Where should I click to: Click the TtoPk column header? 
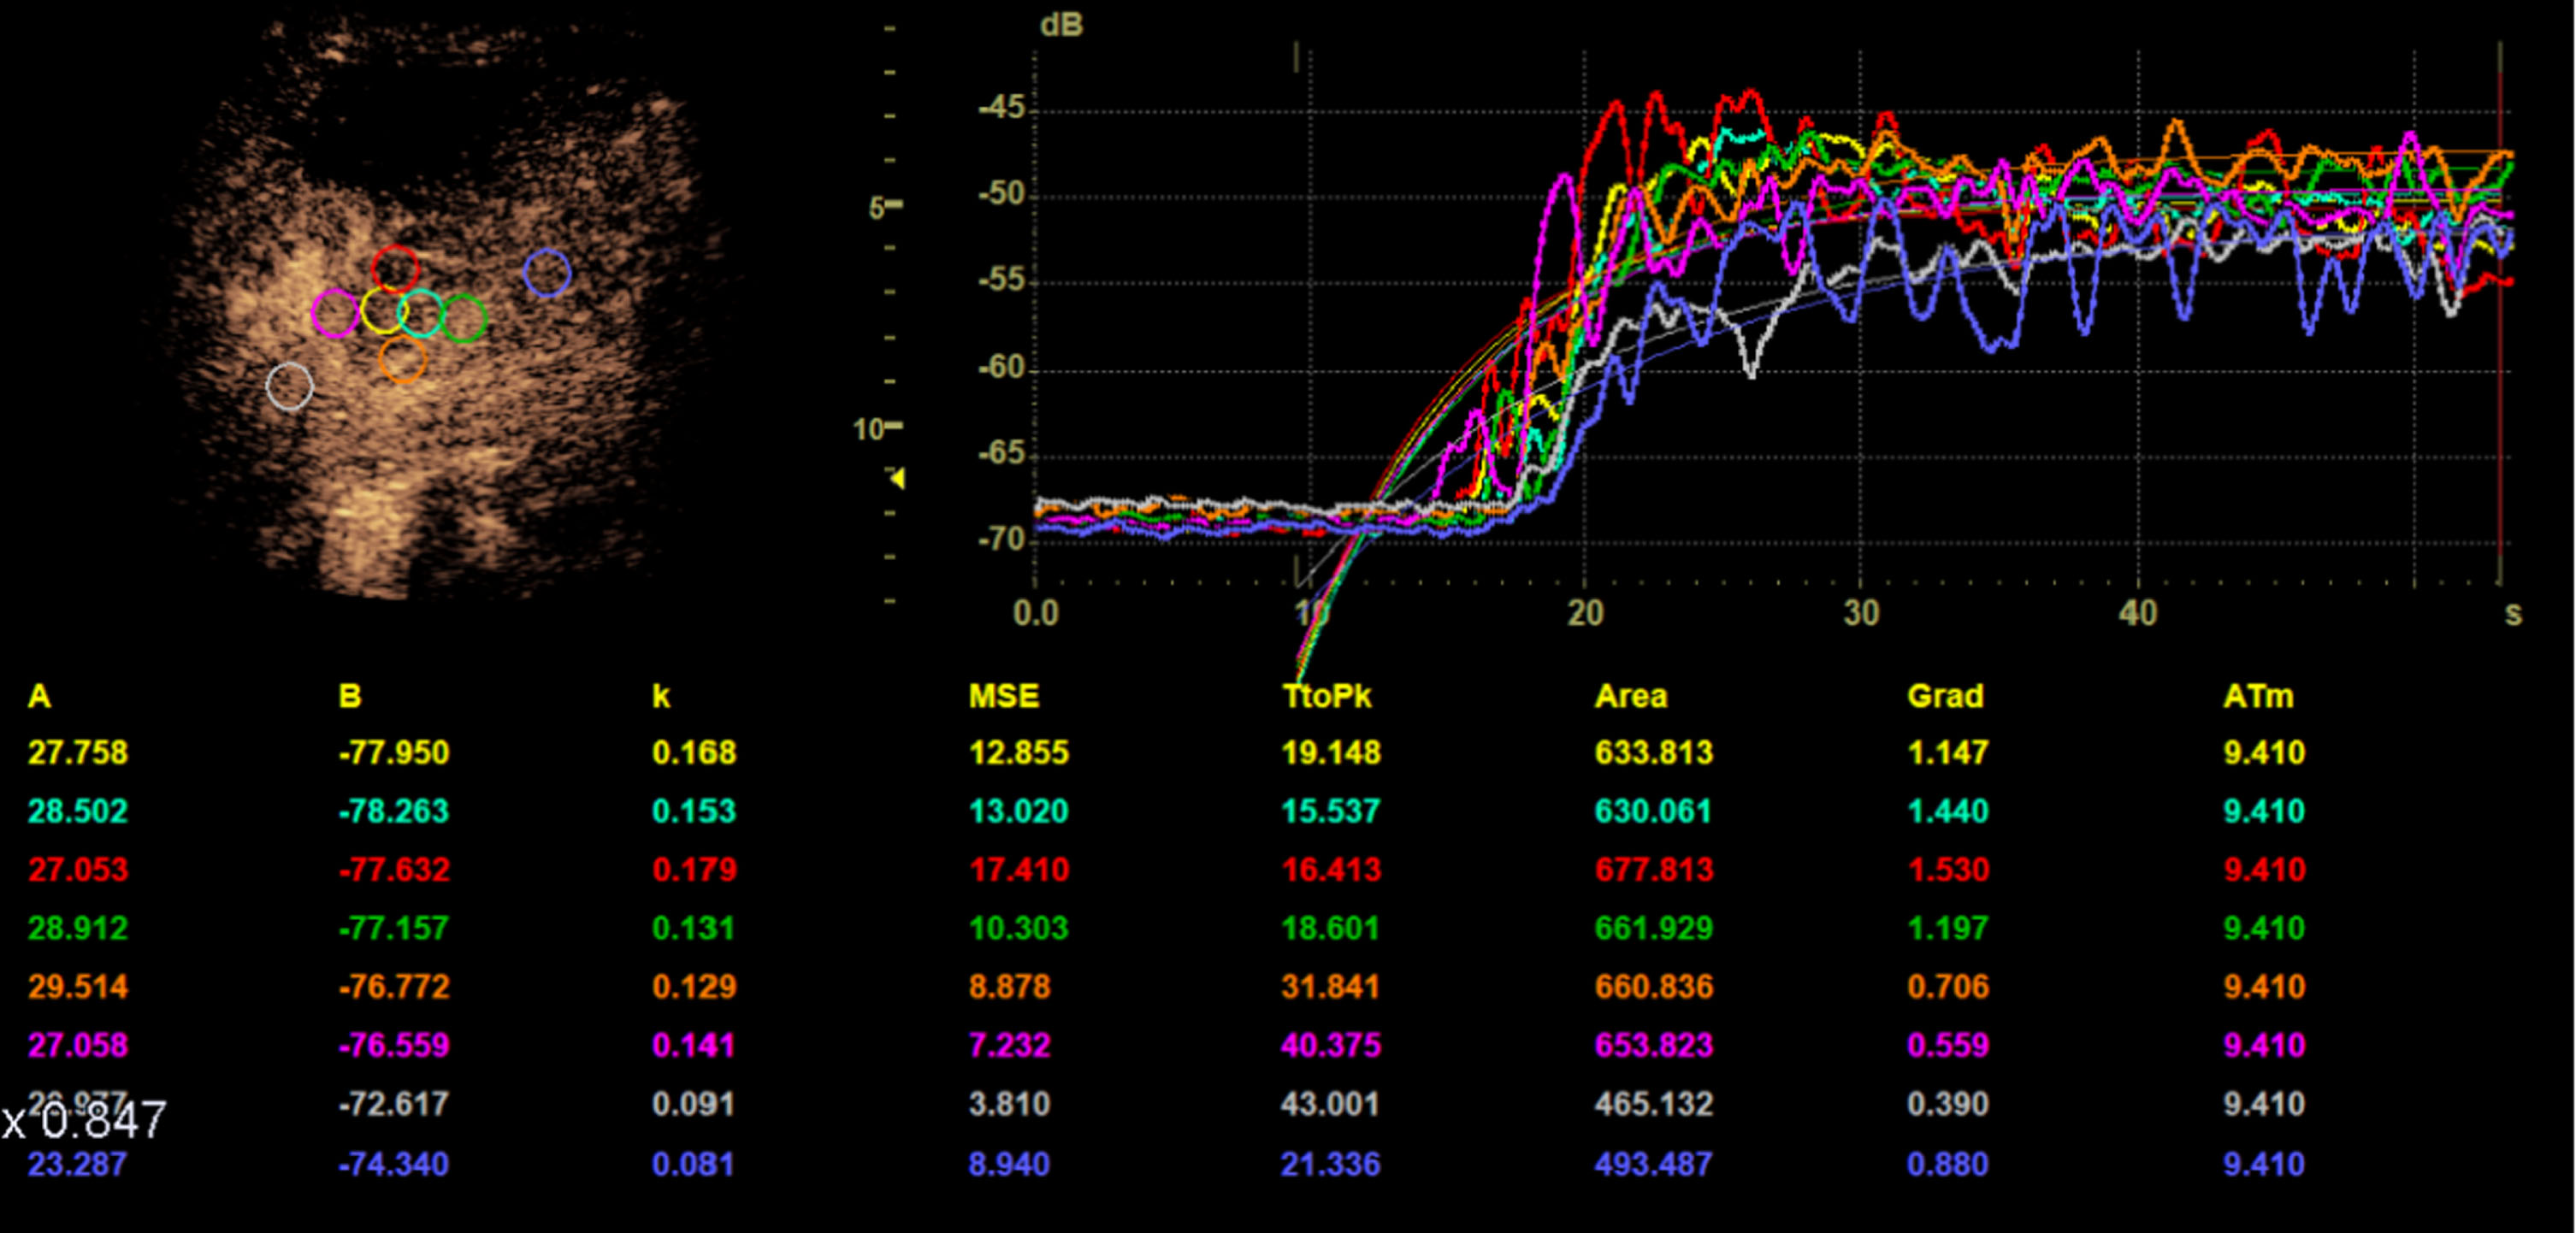(x=1327, y=696)
